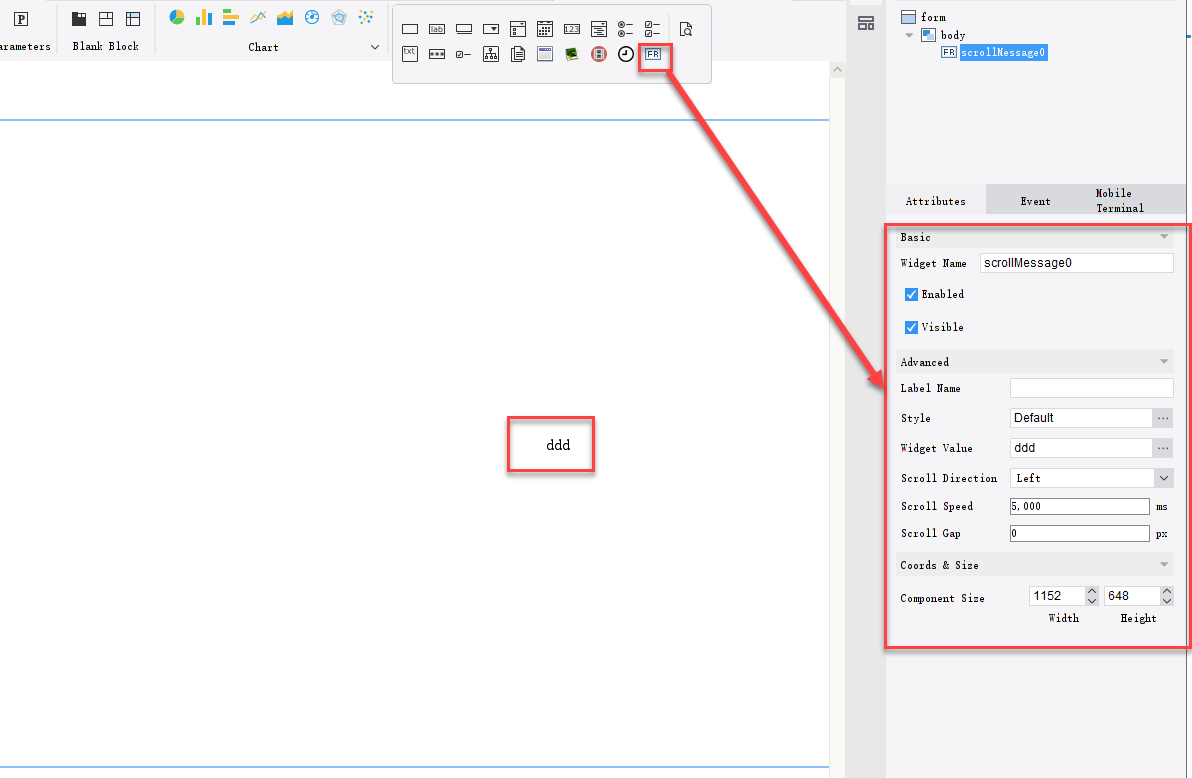Open Widget Value editor ellipsis button
The height and width of the screenshot is (778, 1192).
tap(1163, 448)
